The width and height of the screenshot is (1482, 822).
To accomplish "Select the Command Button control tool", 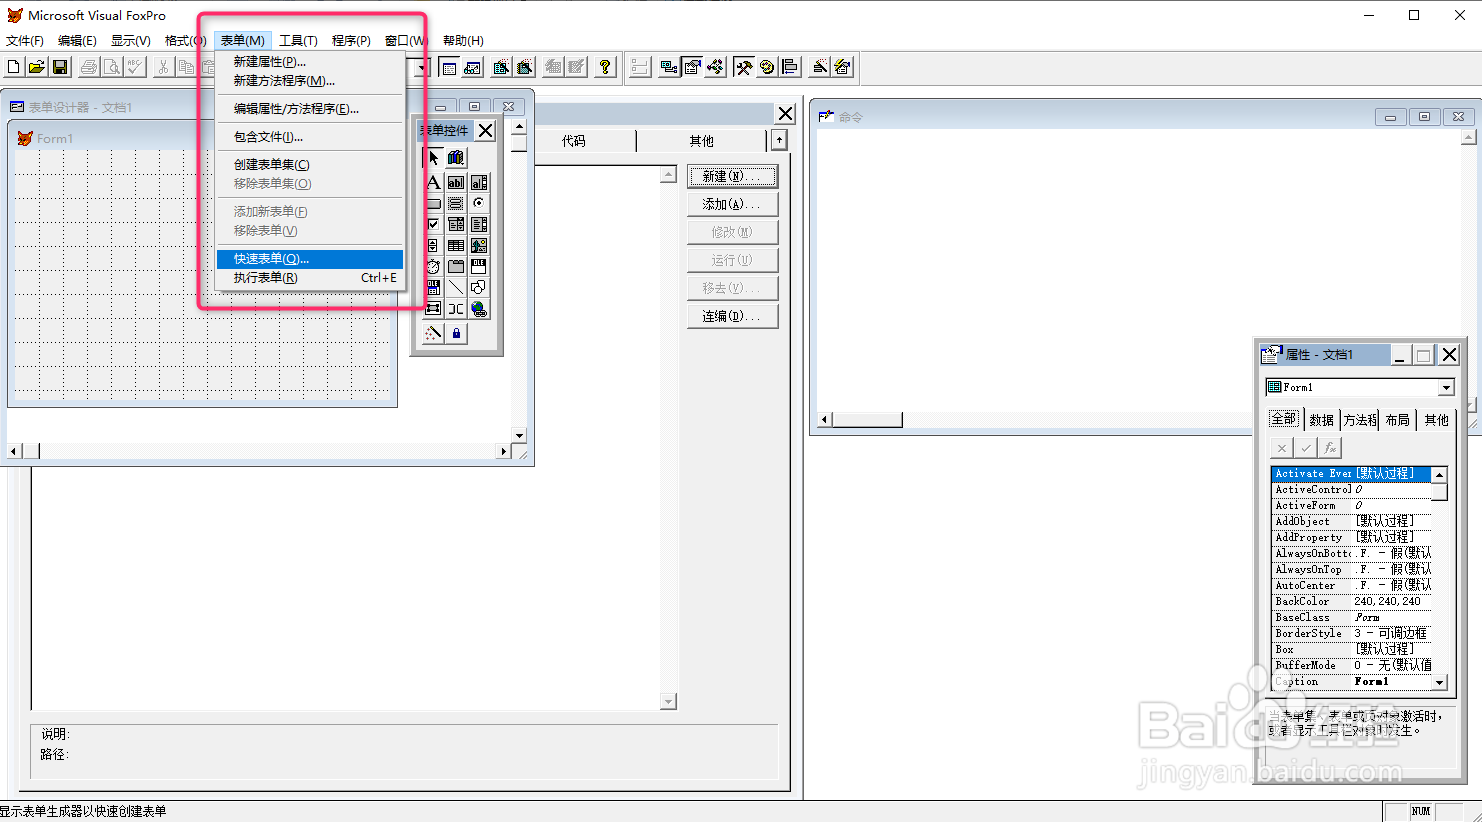I will [x=433, y=203].
